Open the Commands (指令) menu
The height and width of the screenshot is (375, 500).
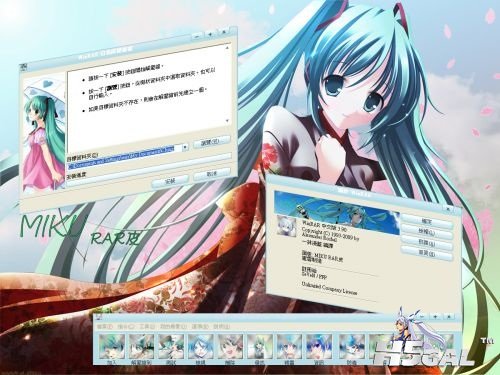tap(126, 327)
